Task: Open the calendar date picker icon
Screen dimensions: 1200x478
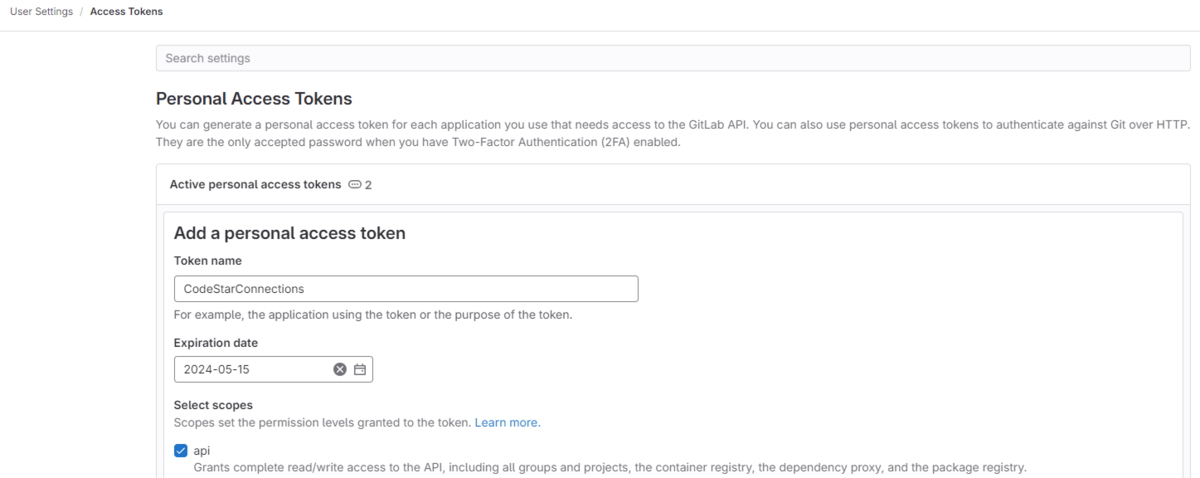Action: point(360,369)
